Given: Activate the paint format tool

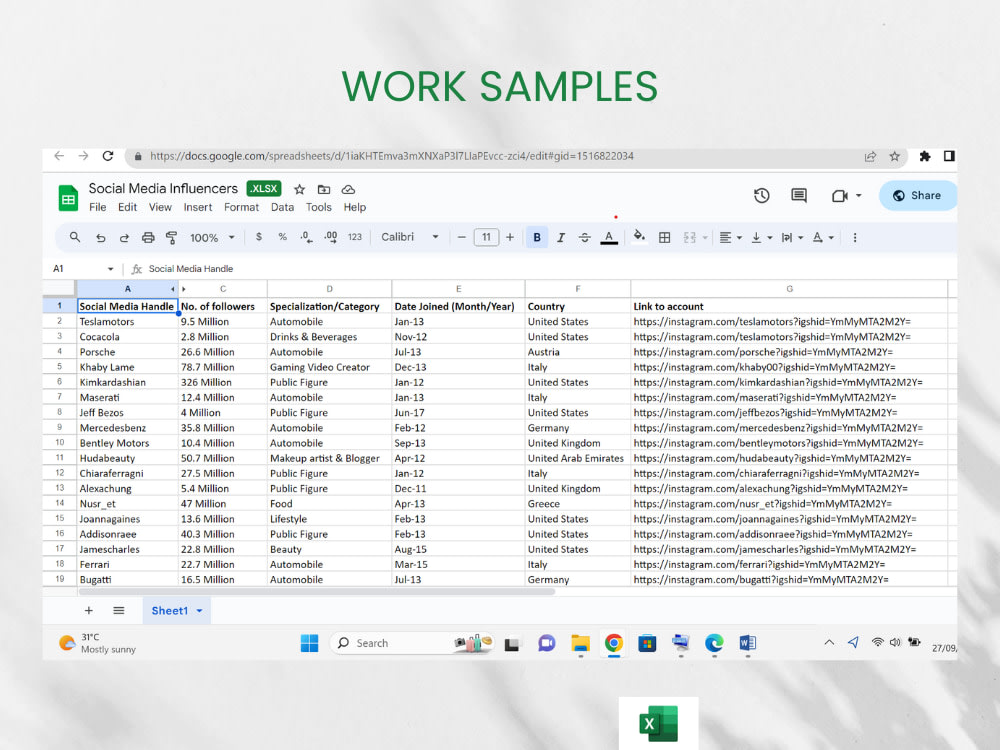Looking at the screenshot, I should (x=171, y=238).
